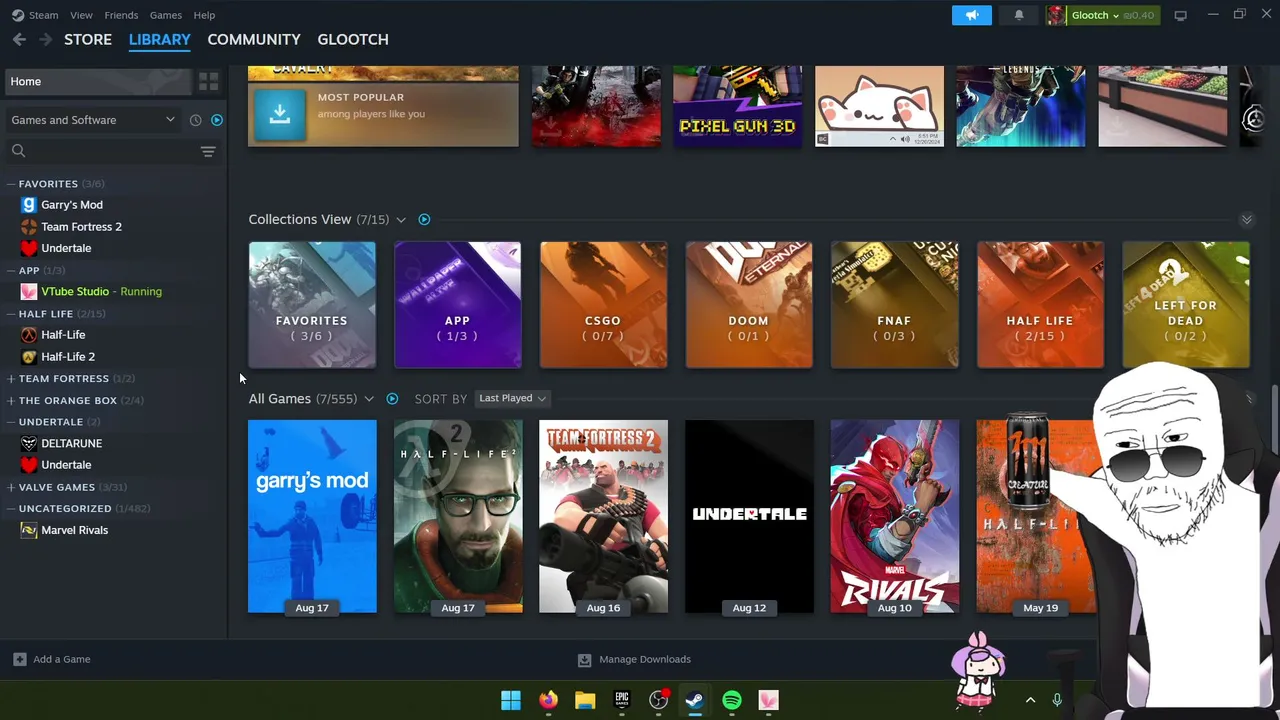
Task: Switch to the STORE tab
Action: coord(88,39)
